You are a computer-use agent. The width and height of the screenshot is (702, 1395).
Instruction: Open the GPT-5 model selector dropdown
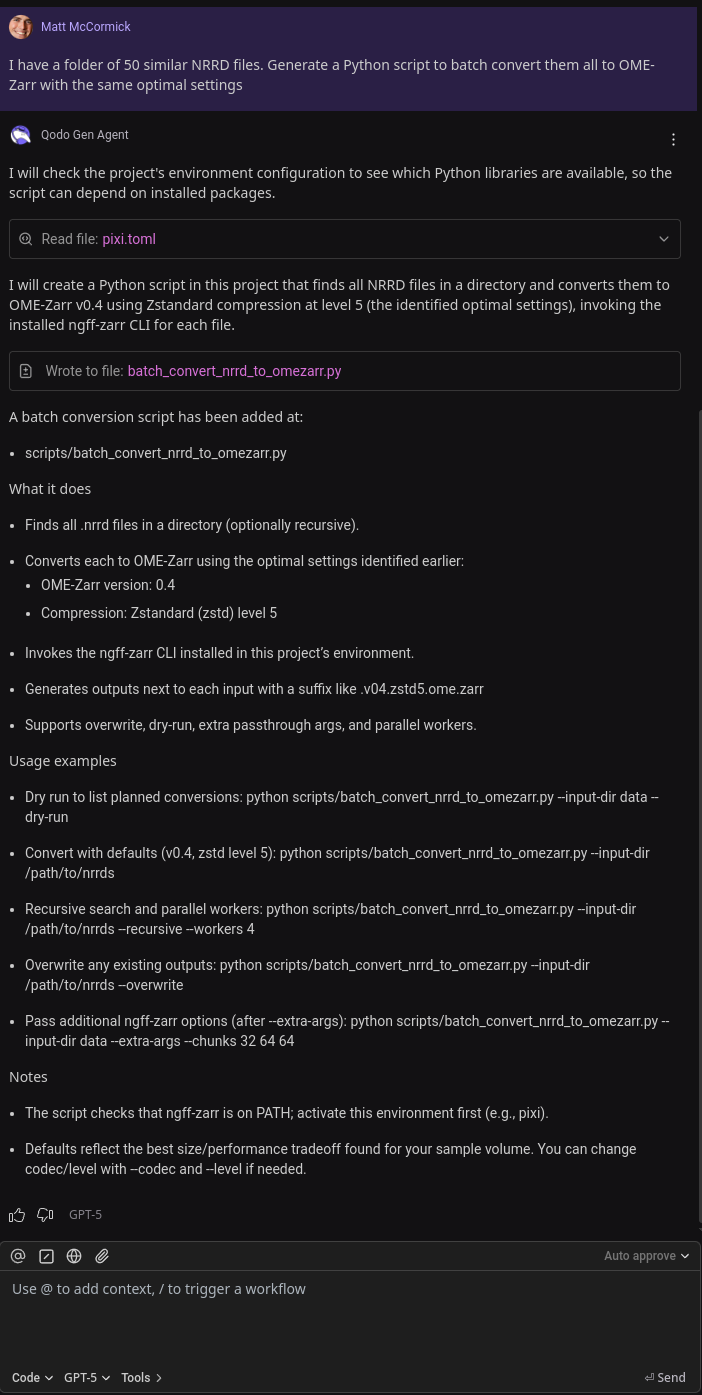point(87,1377)
